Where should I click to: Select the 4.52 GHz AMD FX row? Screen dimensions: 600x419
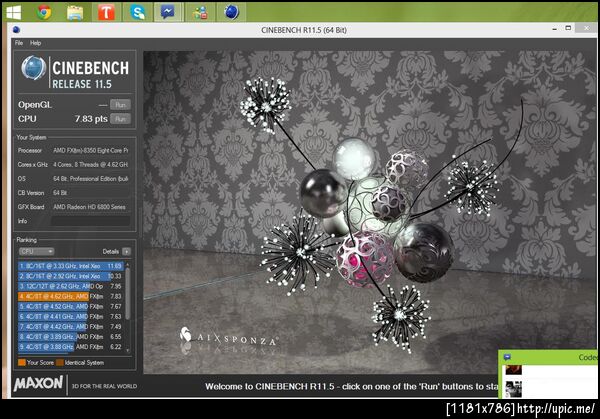70,307
